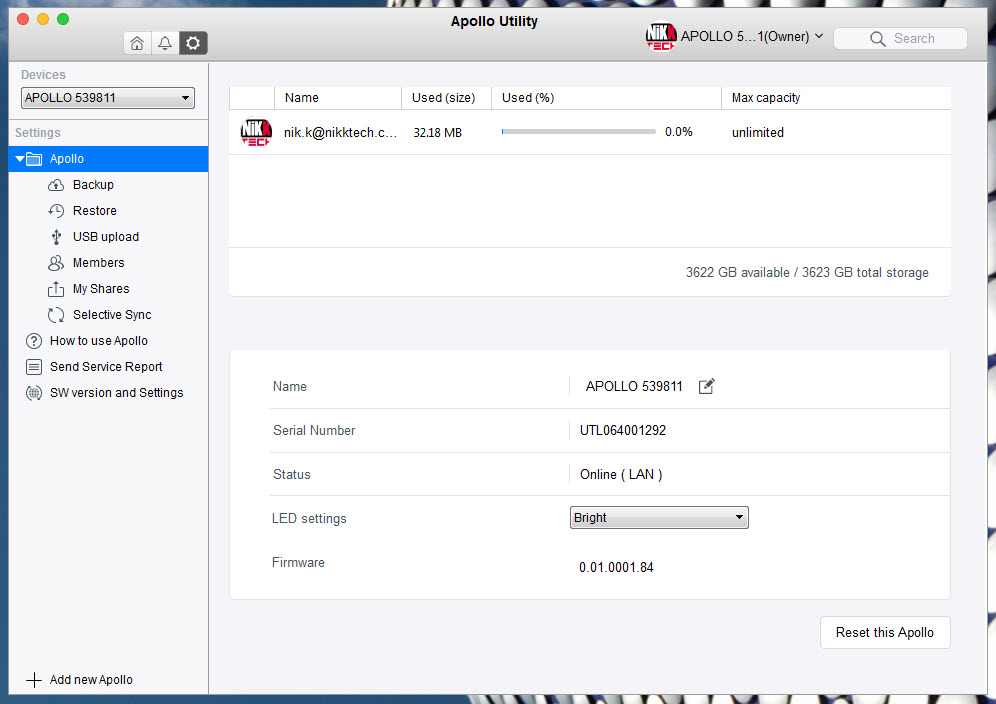Click the Reset this Apollo button
Image resolution: width=996 pixels, height=704 pixels.
tap(885, 633)
